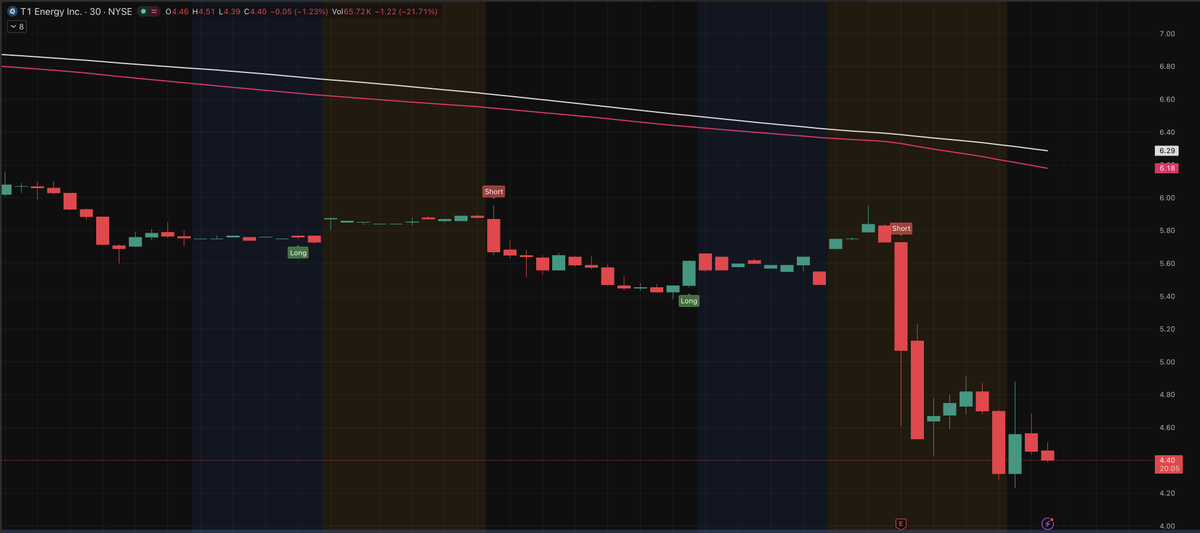Click the low price value 4.39
This screenshot has height=533, width=1200.
230,10
